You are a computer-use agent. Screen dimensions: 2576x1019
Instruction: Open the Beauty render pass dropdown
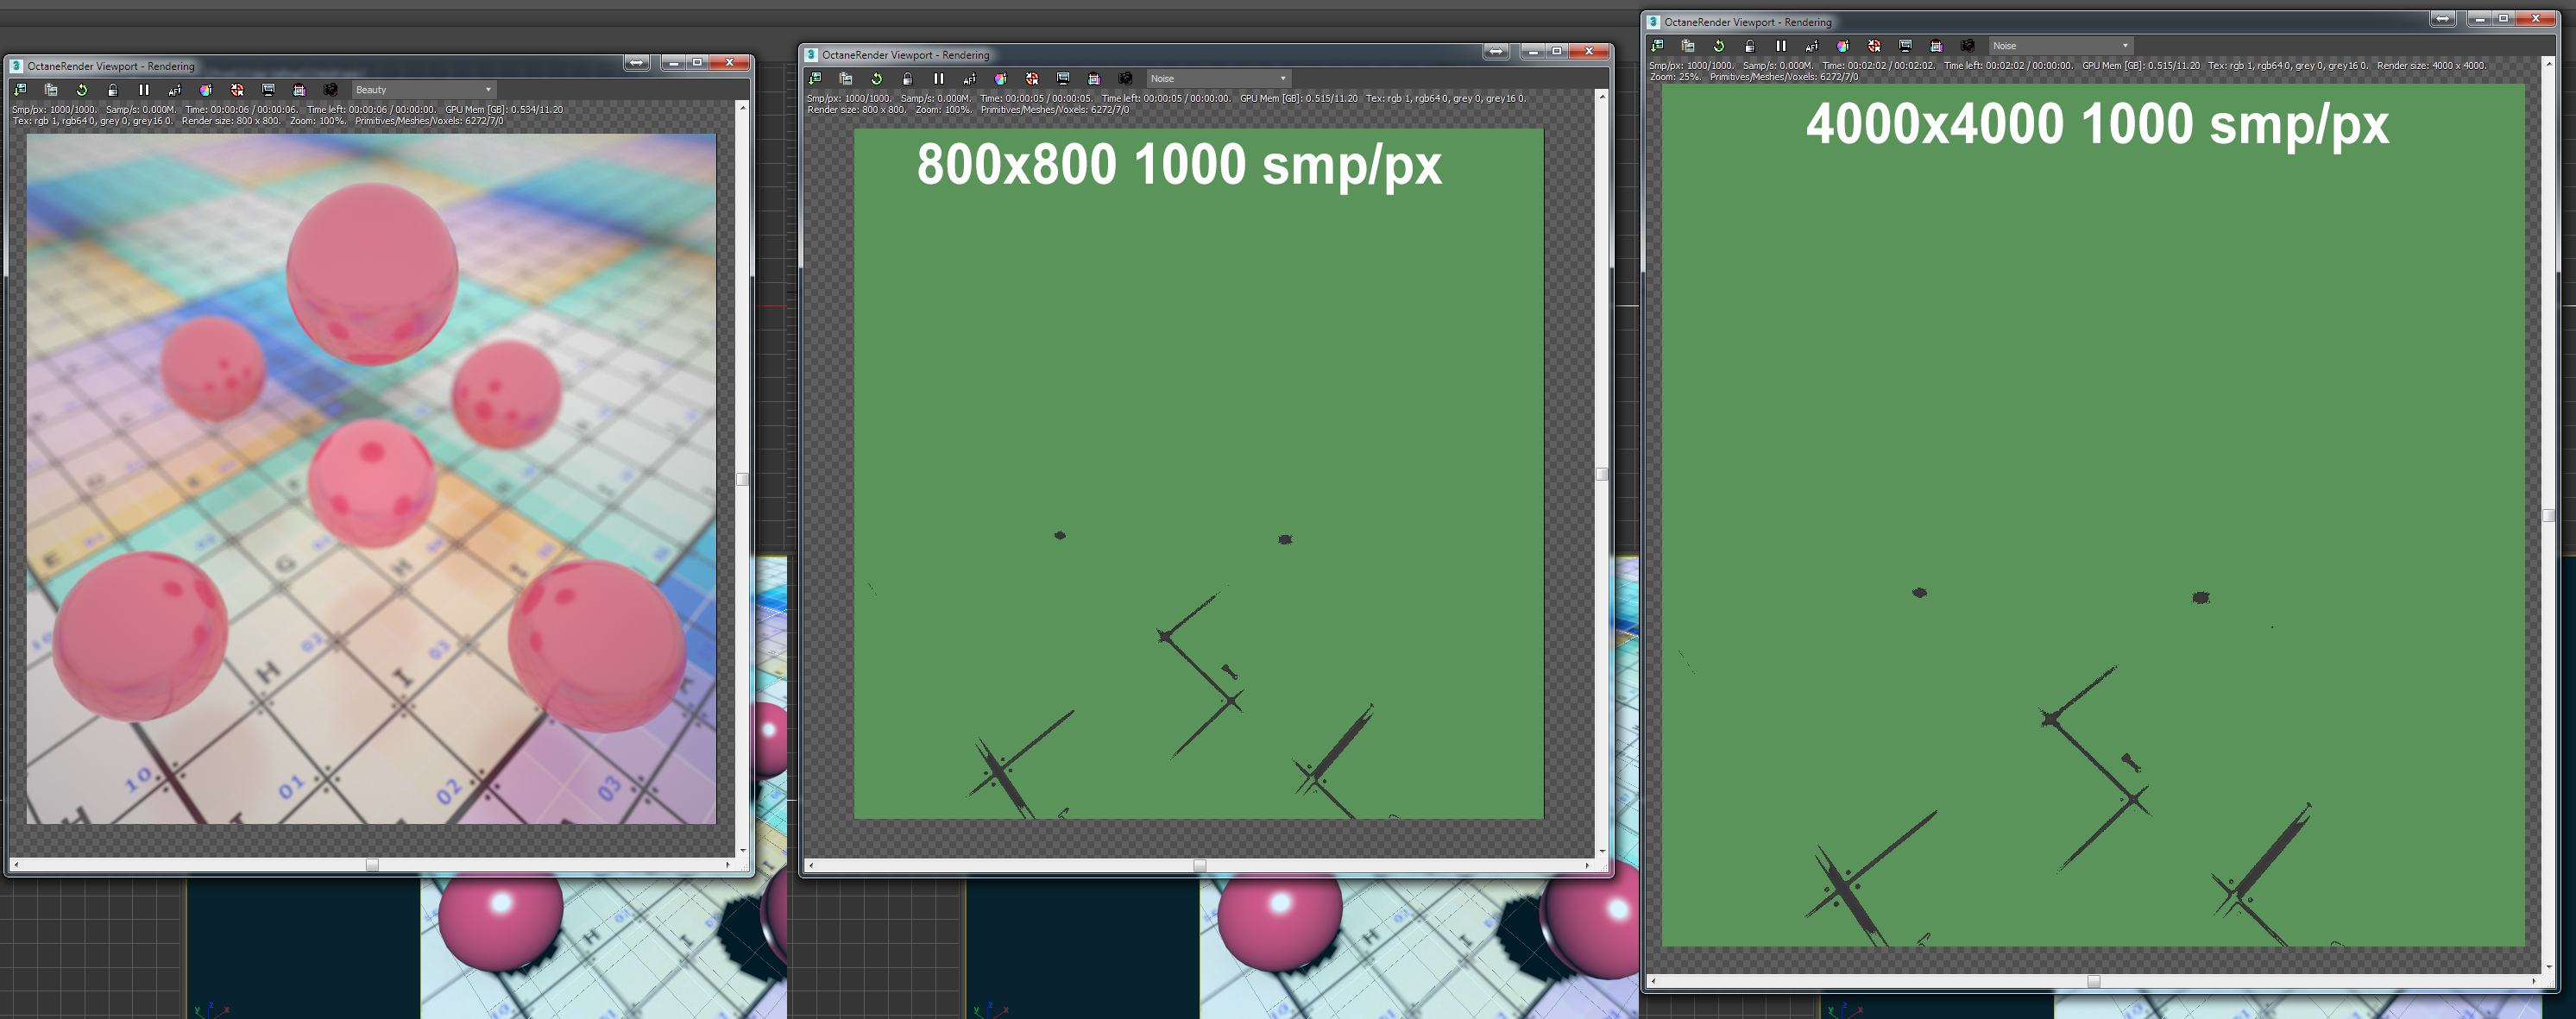click(423, 90)
